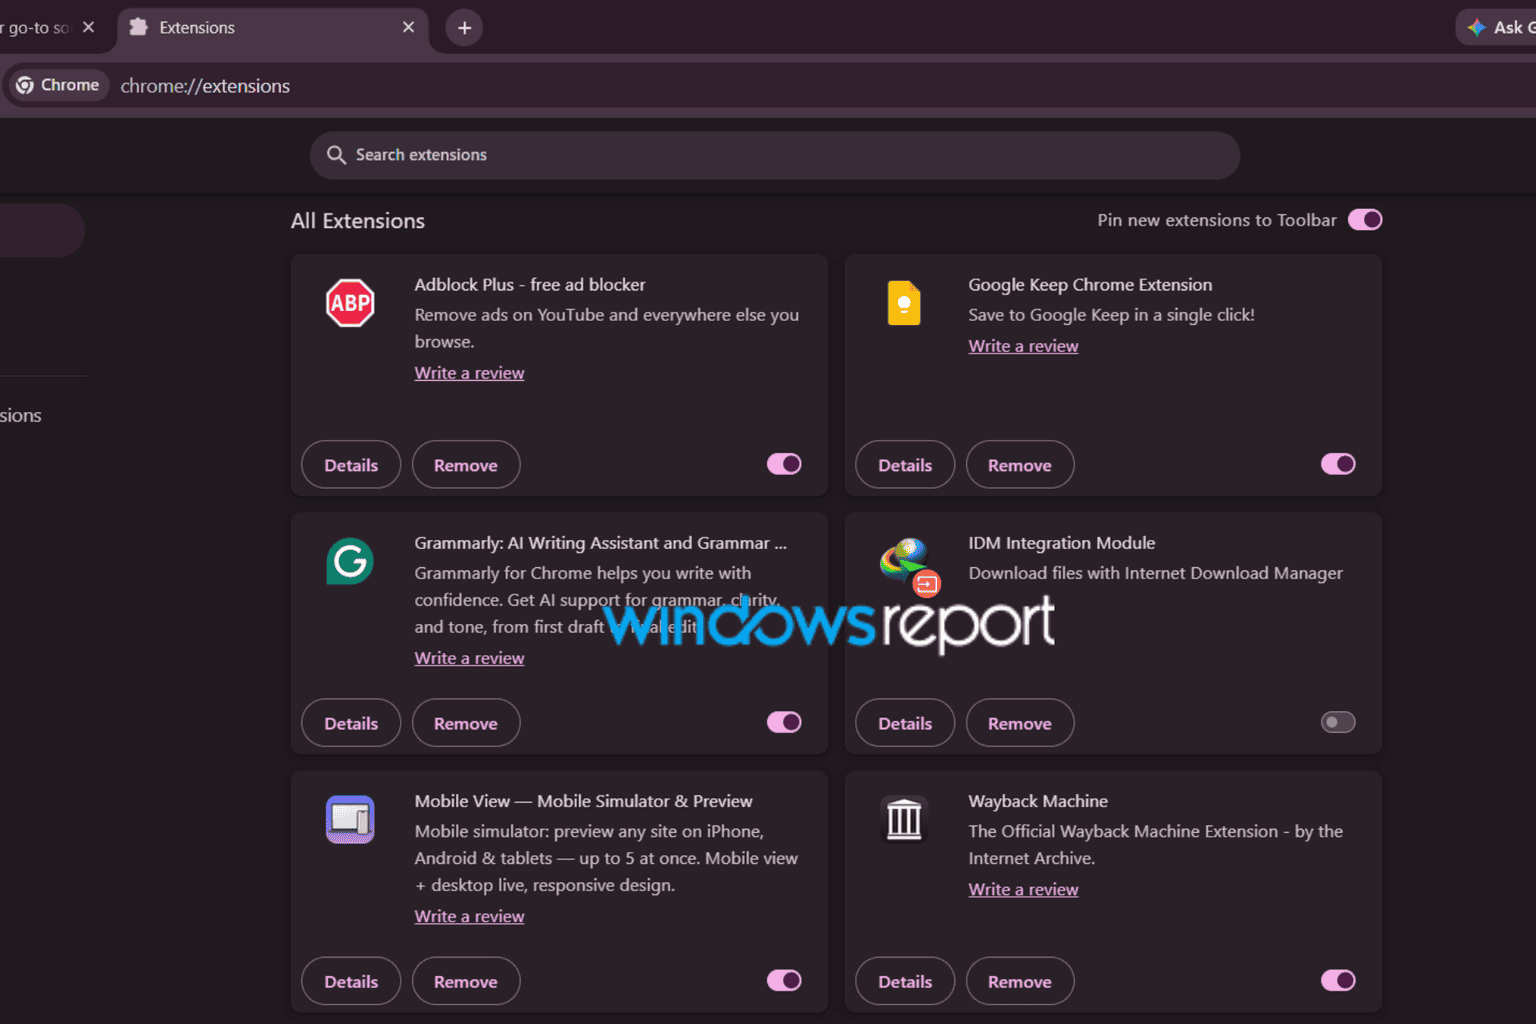Click the Mobile View extension icon
This screenshot has height=1024, width=1536.
coord(350,819)
